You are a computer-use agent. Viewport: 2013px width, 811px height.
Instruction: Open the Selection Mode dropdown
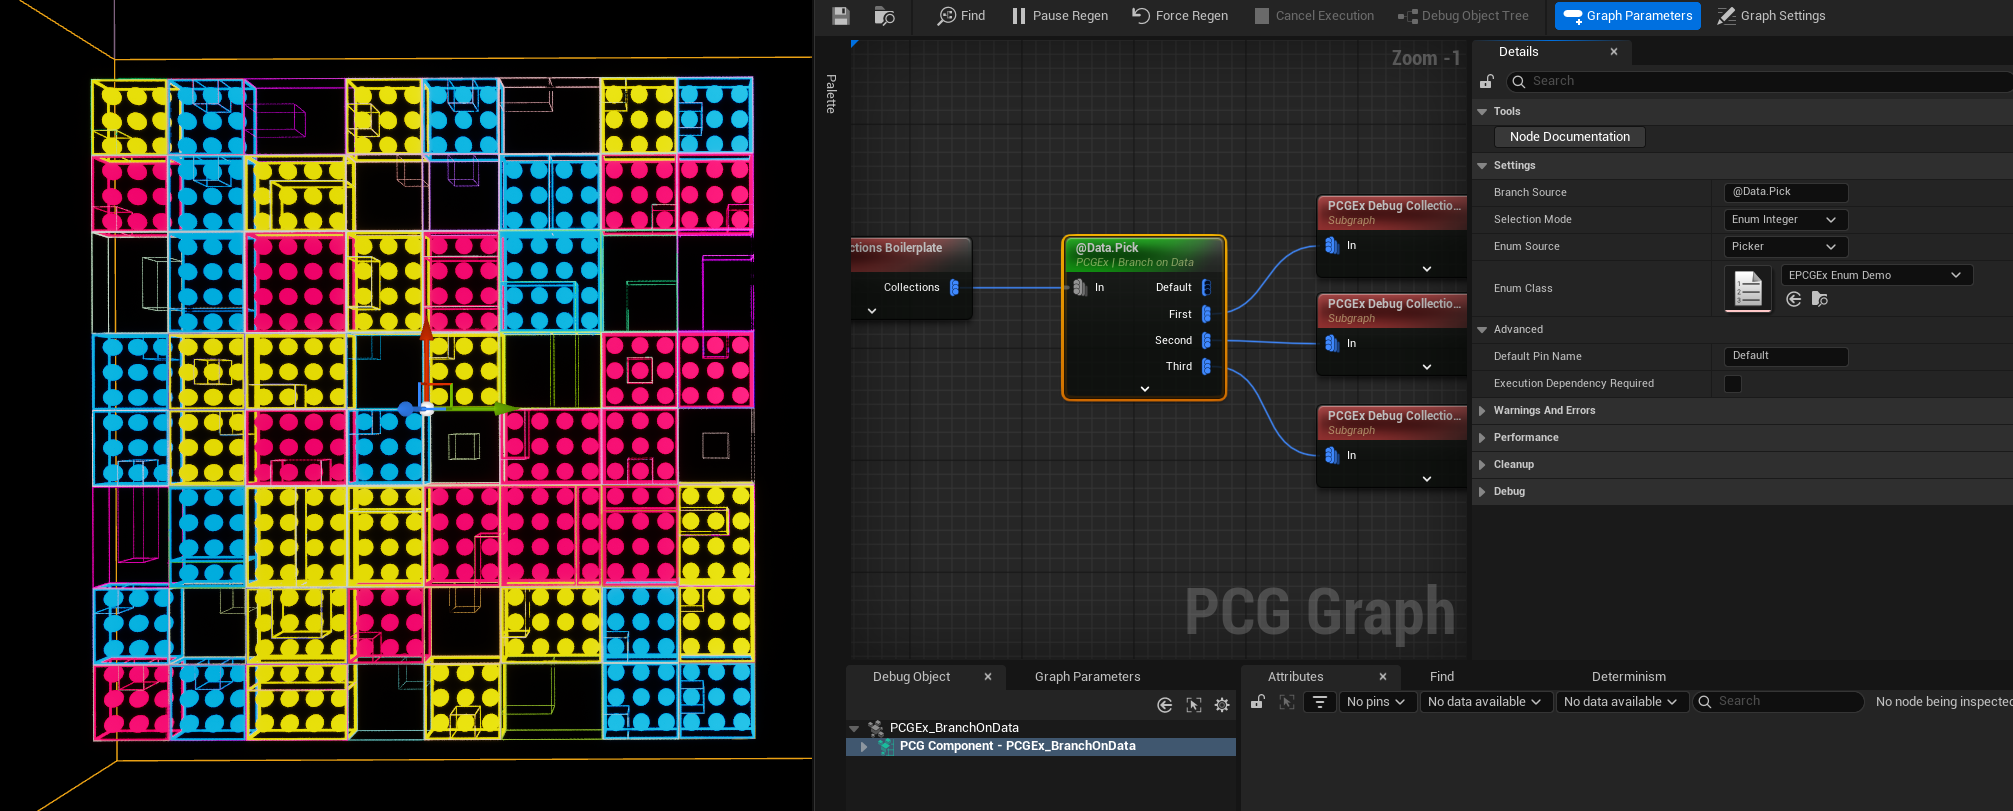(1785, 220)
